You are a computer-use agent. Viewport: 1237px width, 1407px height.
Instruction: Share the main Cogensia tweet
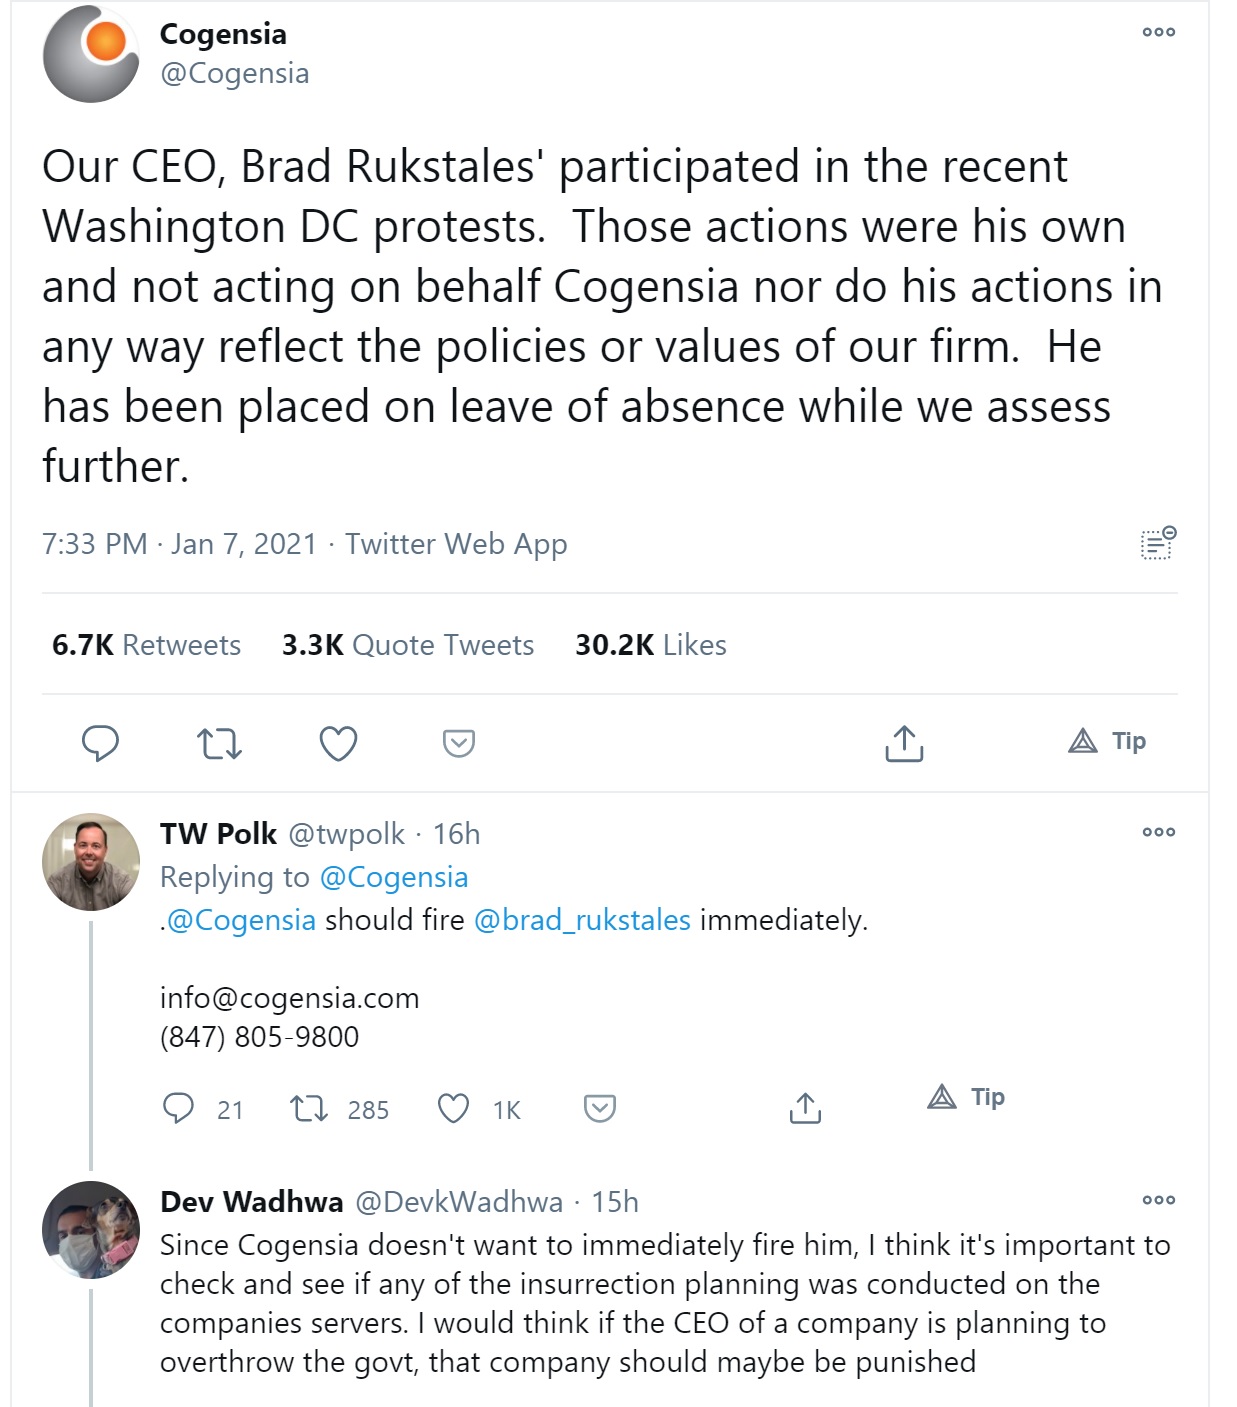(x=904, y=744)
